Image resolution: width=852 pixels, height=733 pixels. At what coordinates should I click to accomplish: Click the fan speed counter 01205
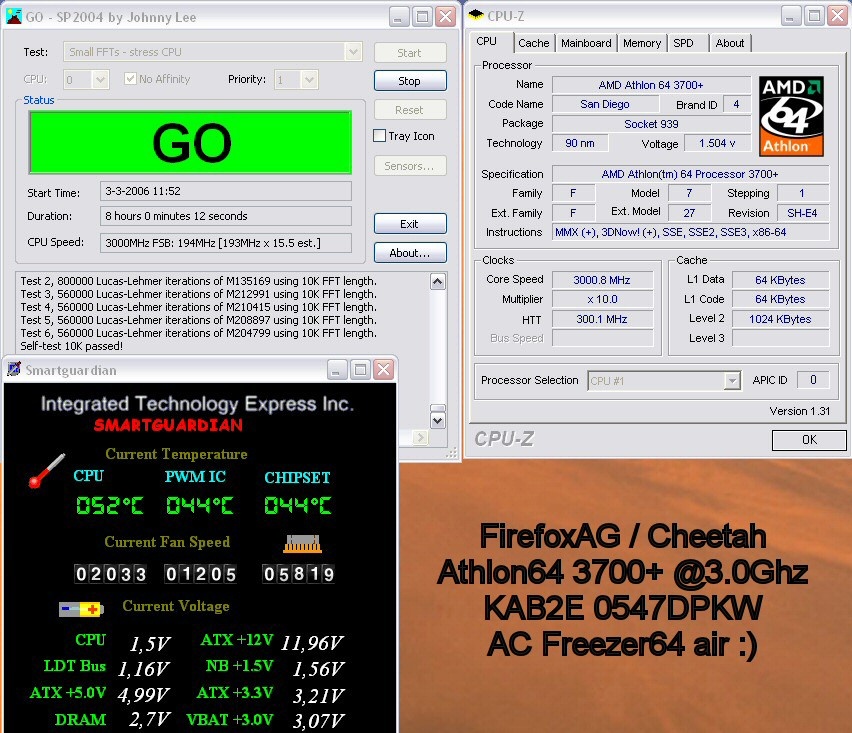point(201,573)
